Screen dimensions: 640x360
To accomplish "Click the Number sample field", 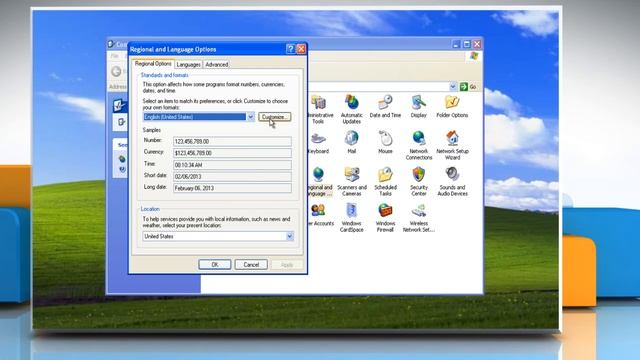I will [x=232, y=141].
